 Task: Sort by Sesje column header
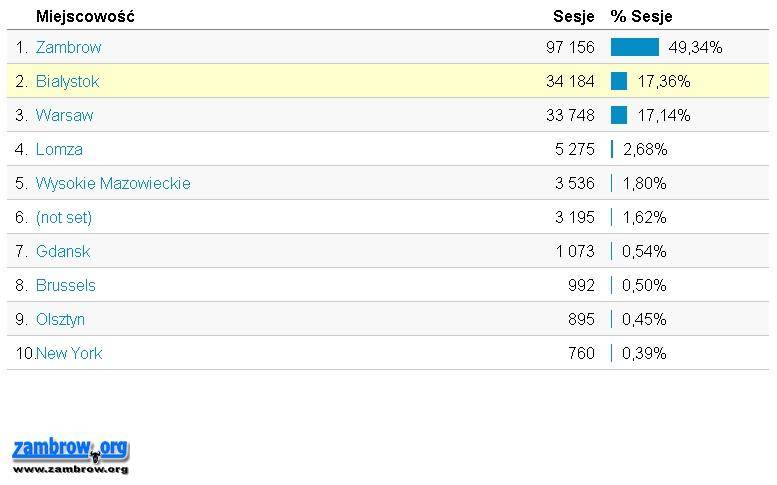(573, 16)
